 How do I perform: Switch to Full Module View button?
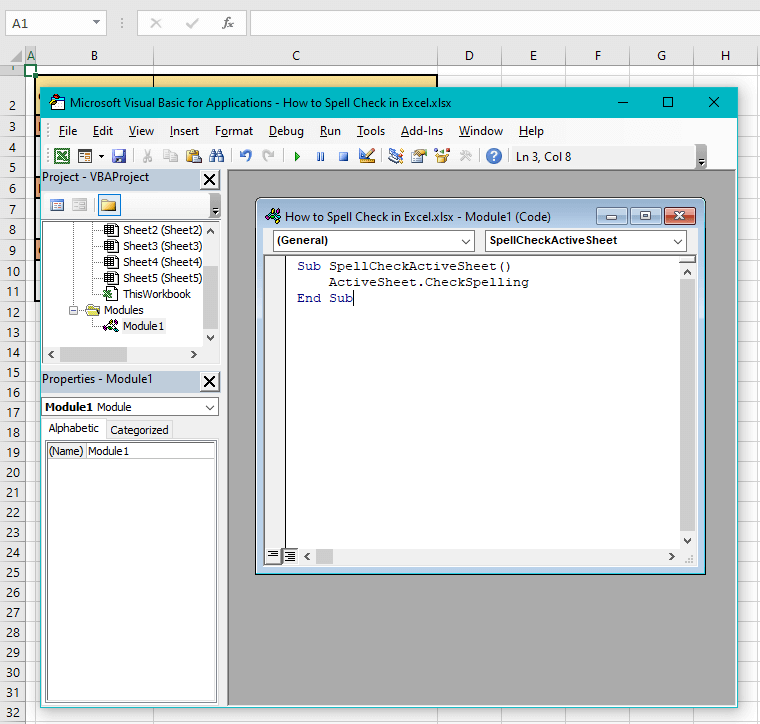[289, 556]
